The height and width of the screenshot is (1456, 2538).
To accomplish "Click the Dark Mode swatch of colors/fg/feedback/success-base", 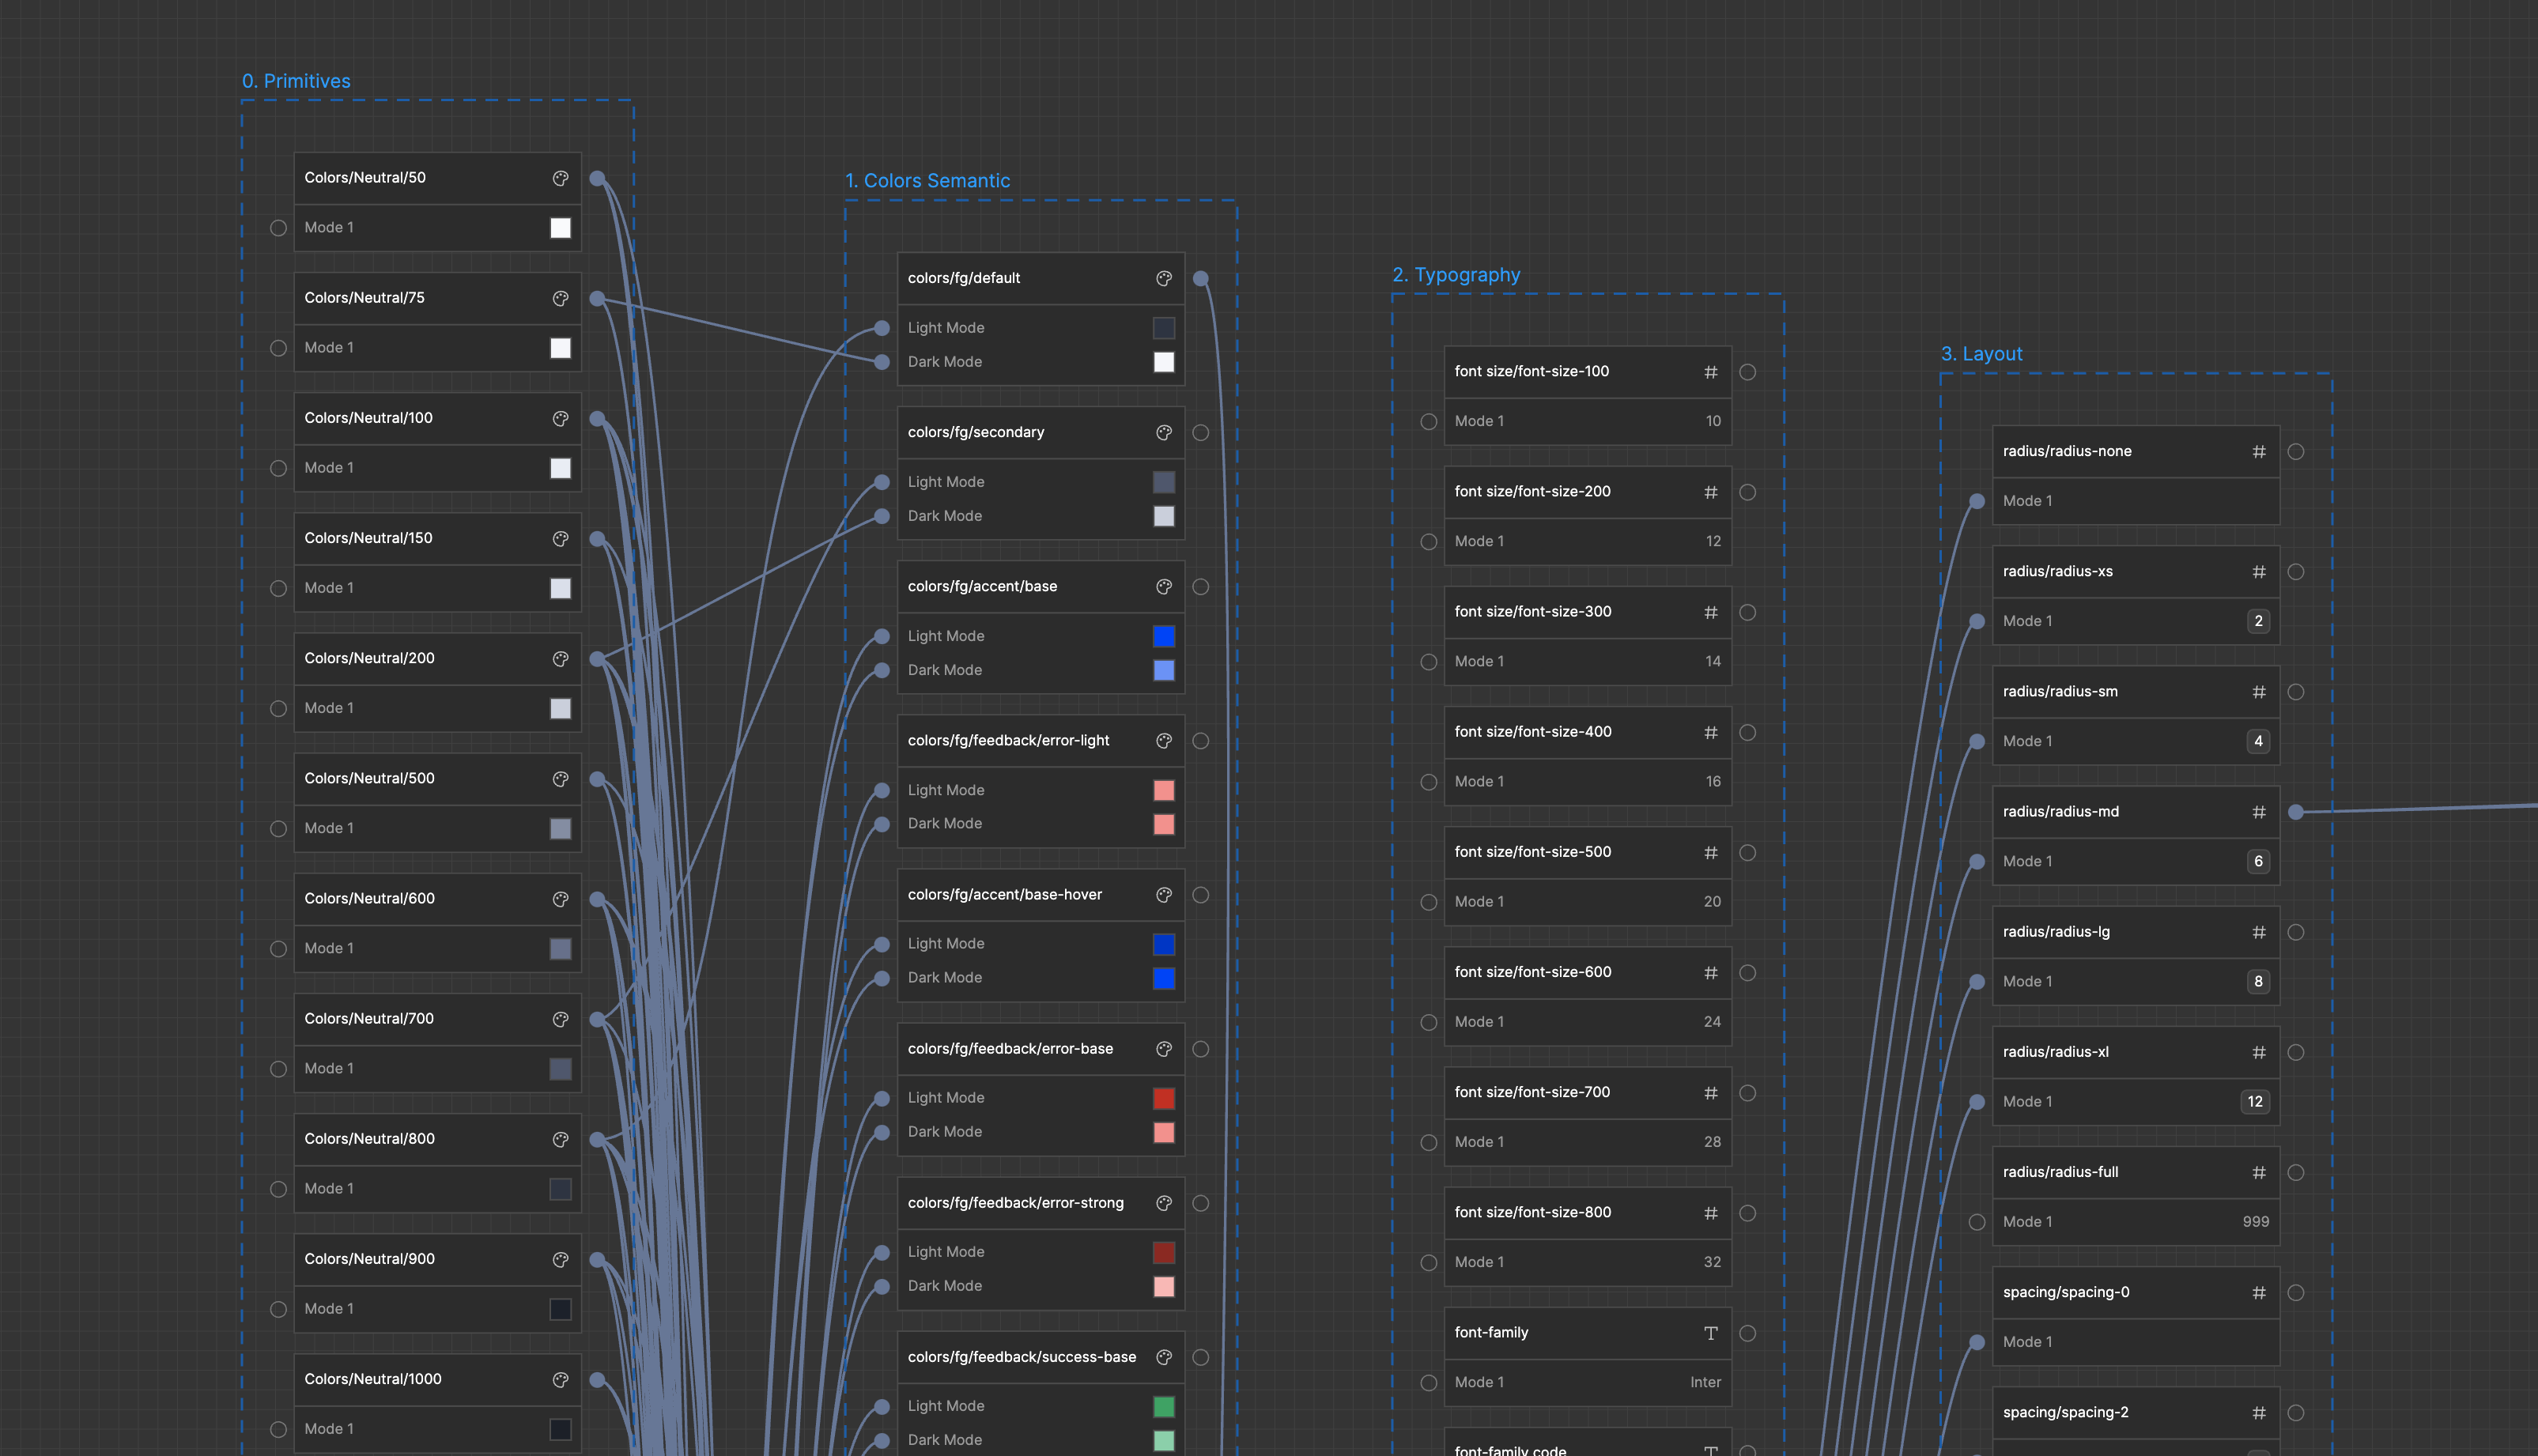I will click(1164, 1440).
